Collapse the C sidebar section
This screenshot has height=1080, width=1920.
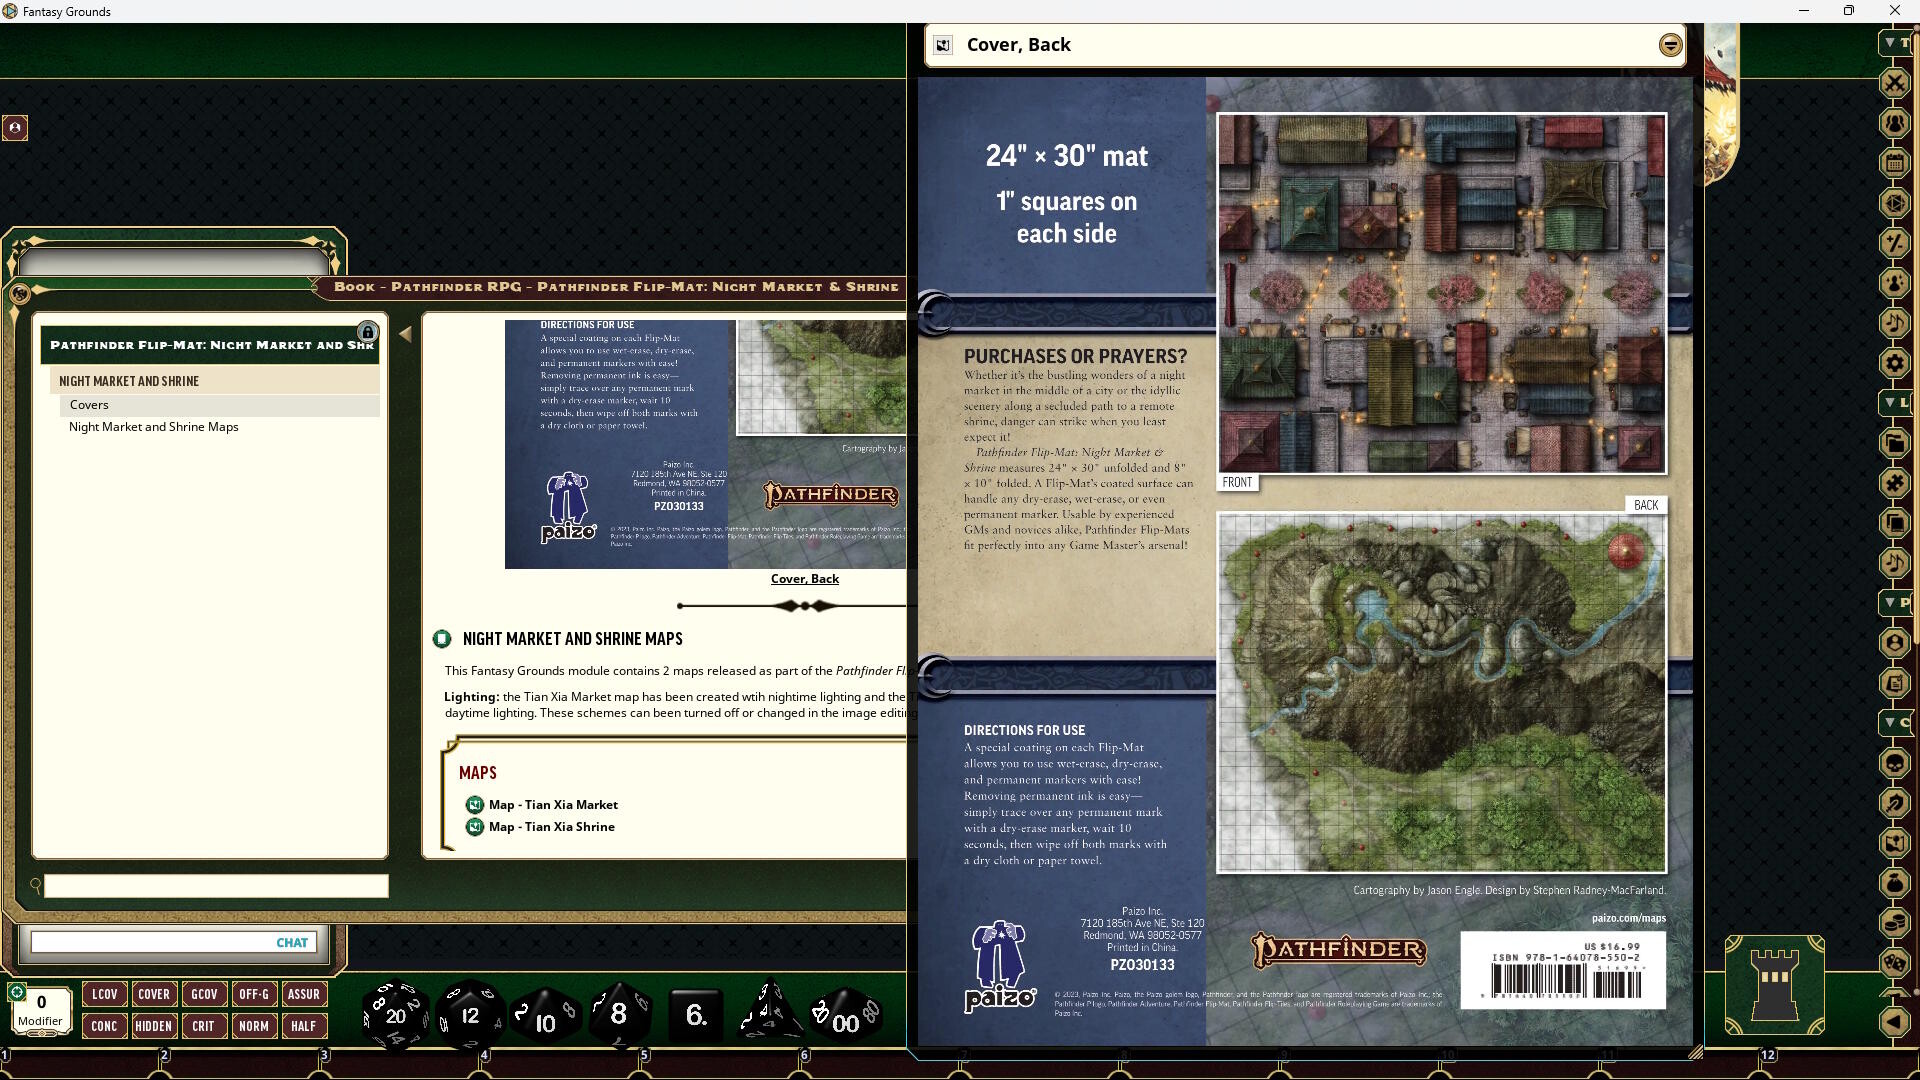(1895, 723)
